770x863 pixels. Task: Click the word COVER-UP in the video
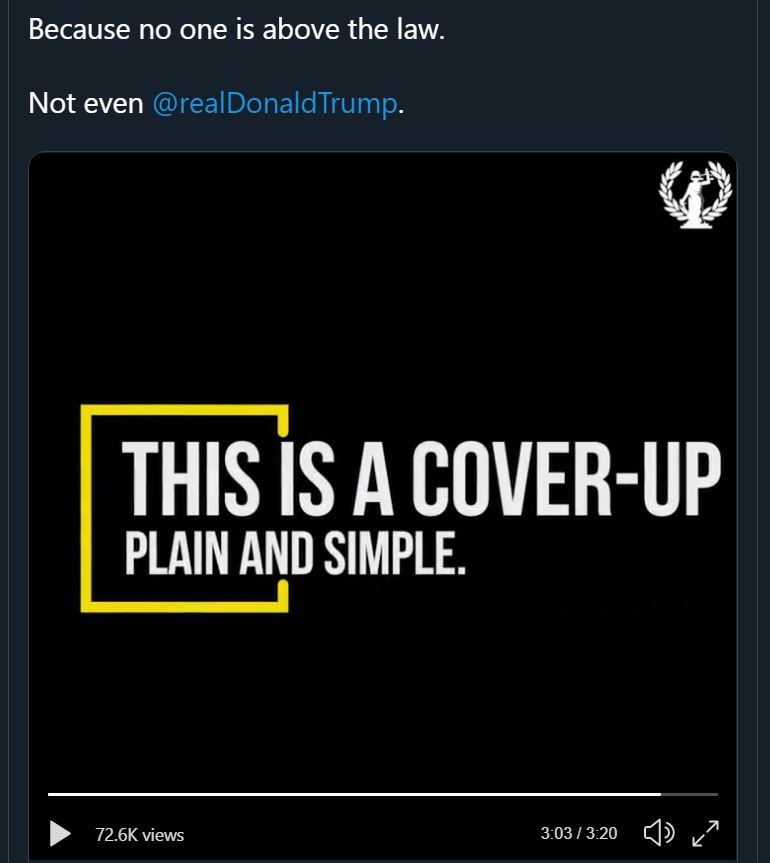click(x=567, y=478)
